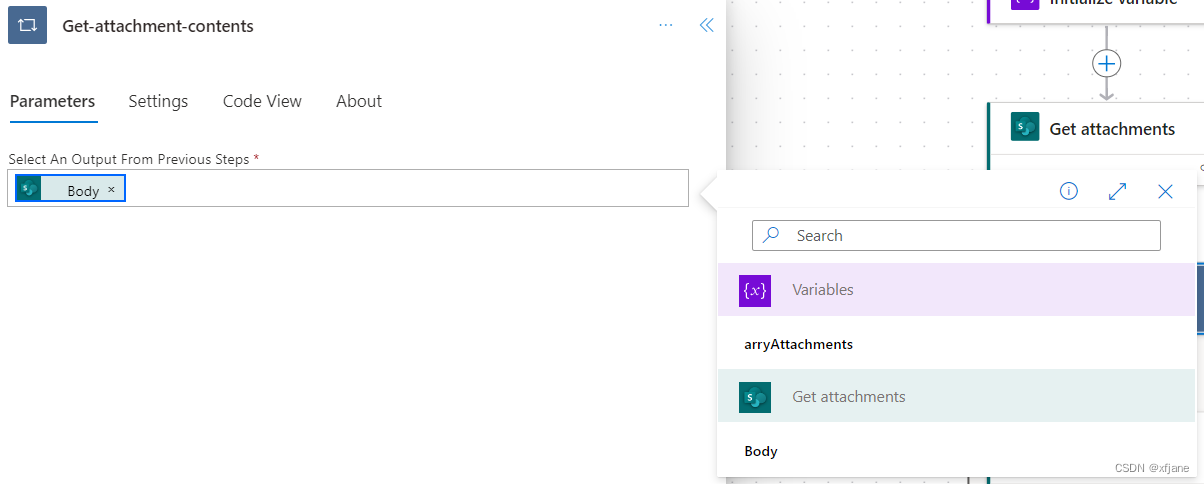1204x484 pixels.
Task: Select the Get attachments action card
Action: pos(1096,128)
